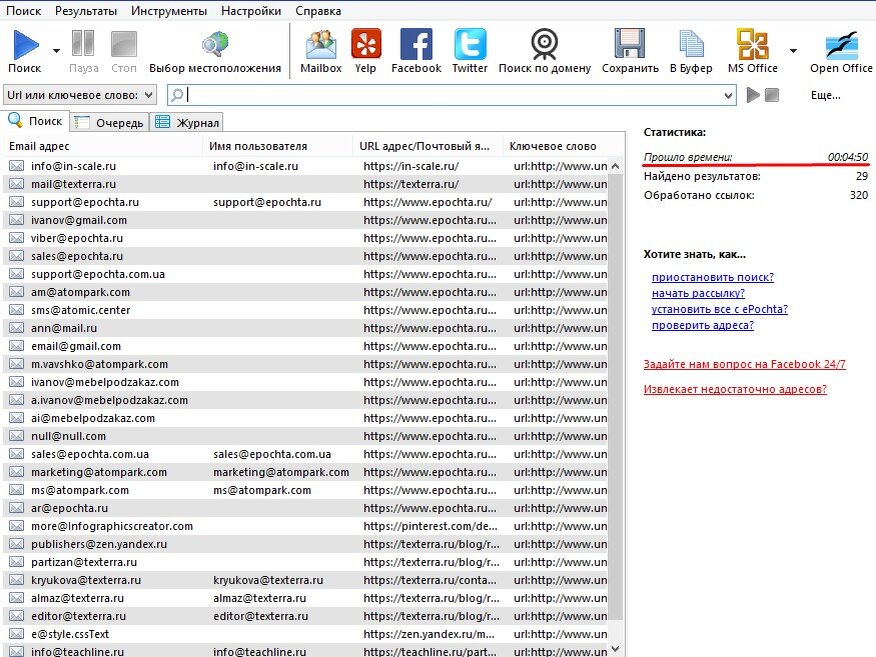Expand the Поиск button dropdown arrow
876x657 pixels.
click(56, 51)
